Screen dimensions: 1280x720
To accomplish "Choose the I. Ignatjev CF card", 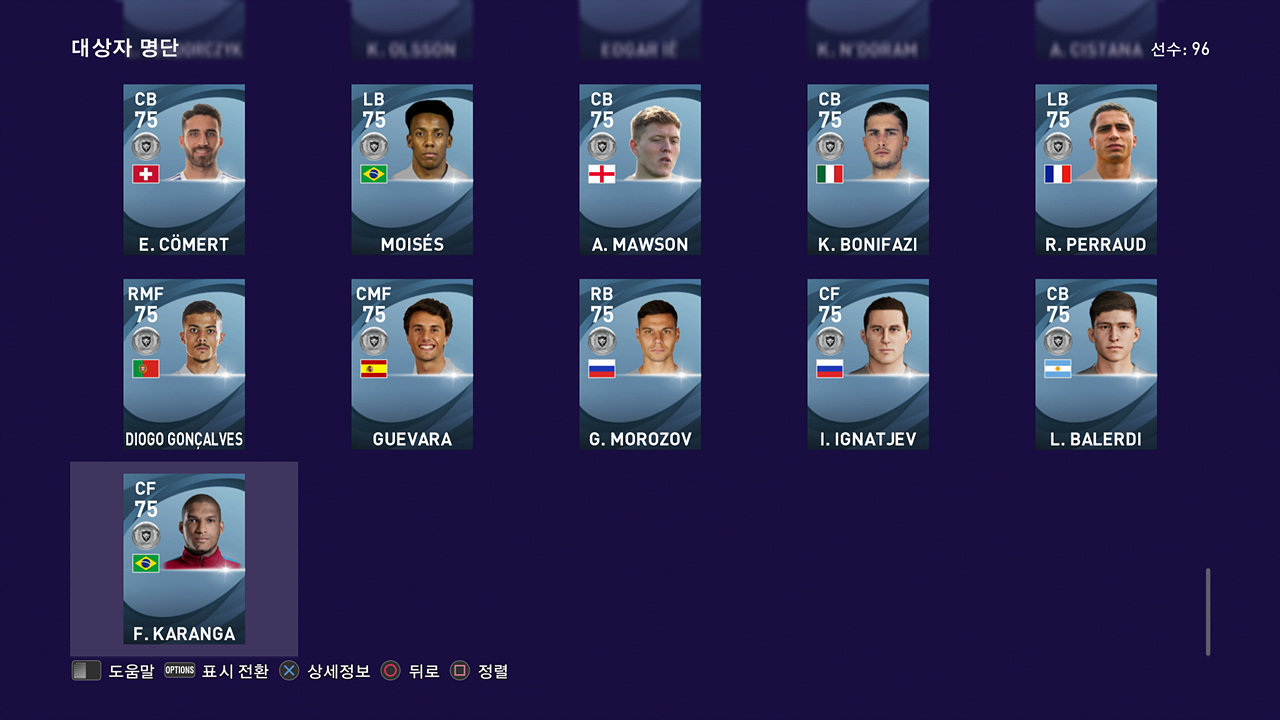I will tap(868, 364).
